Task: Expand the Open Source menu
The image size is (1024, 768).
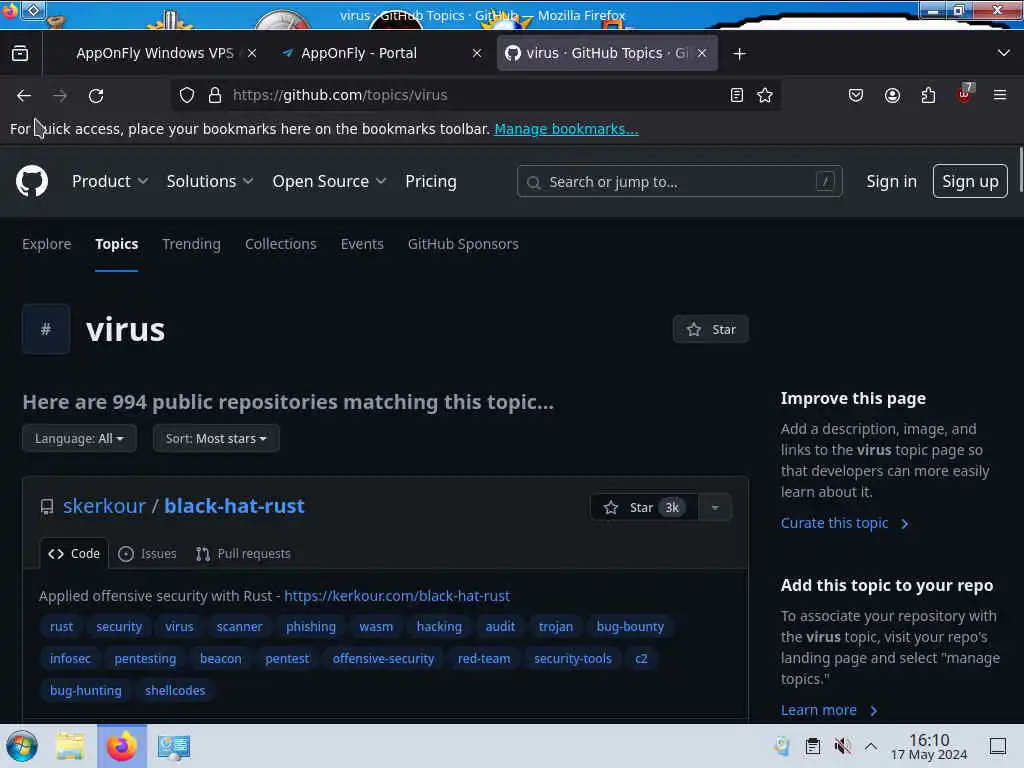Action: 329,182
